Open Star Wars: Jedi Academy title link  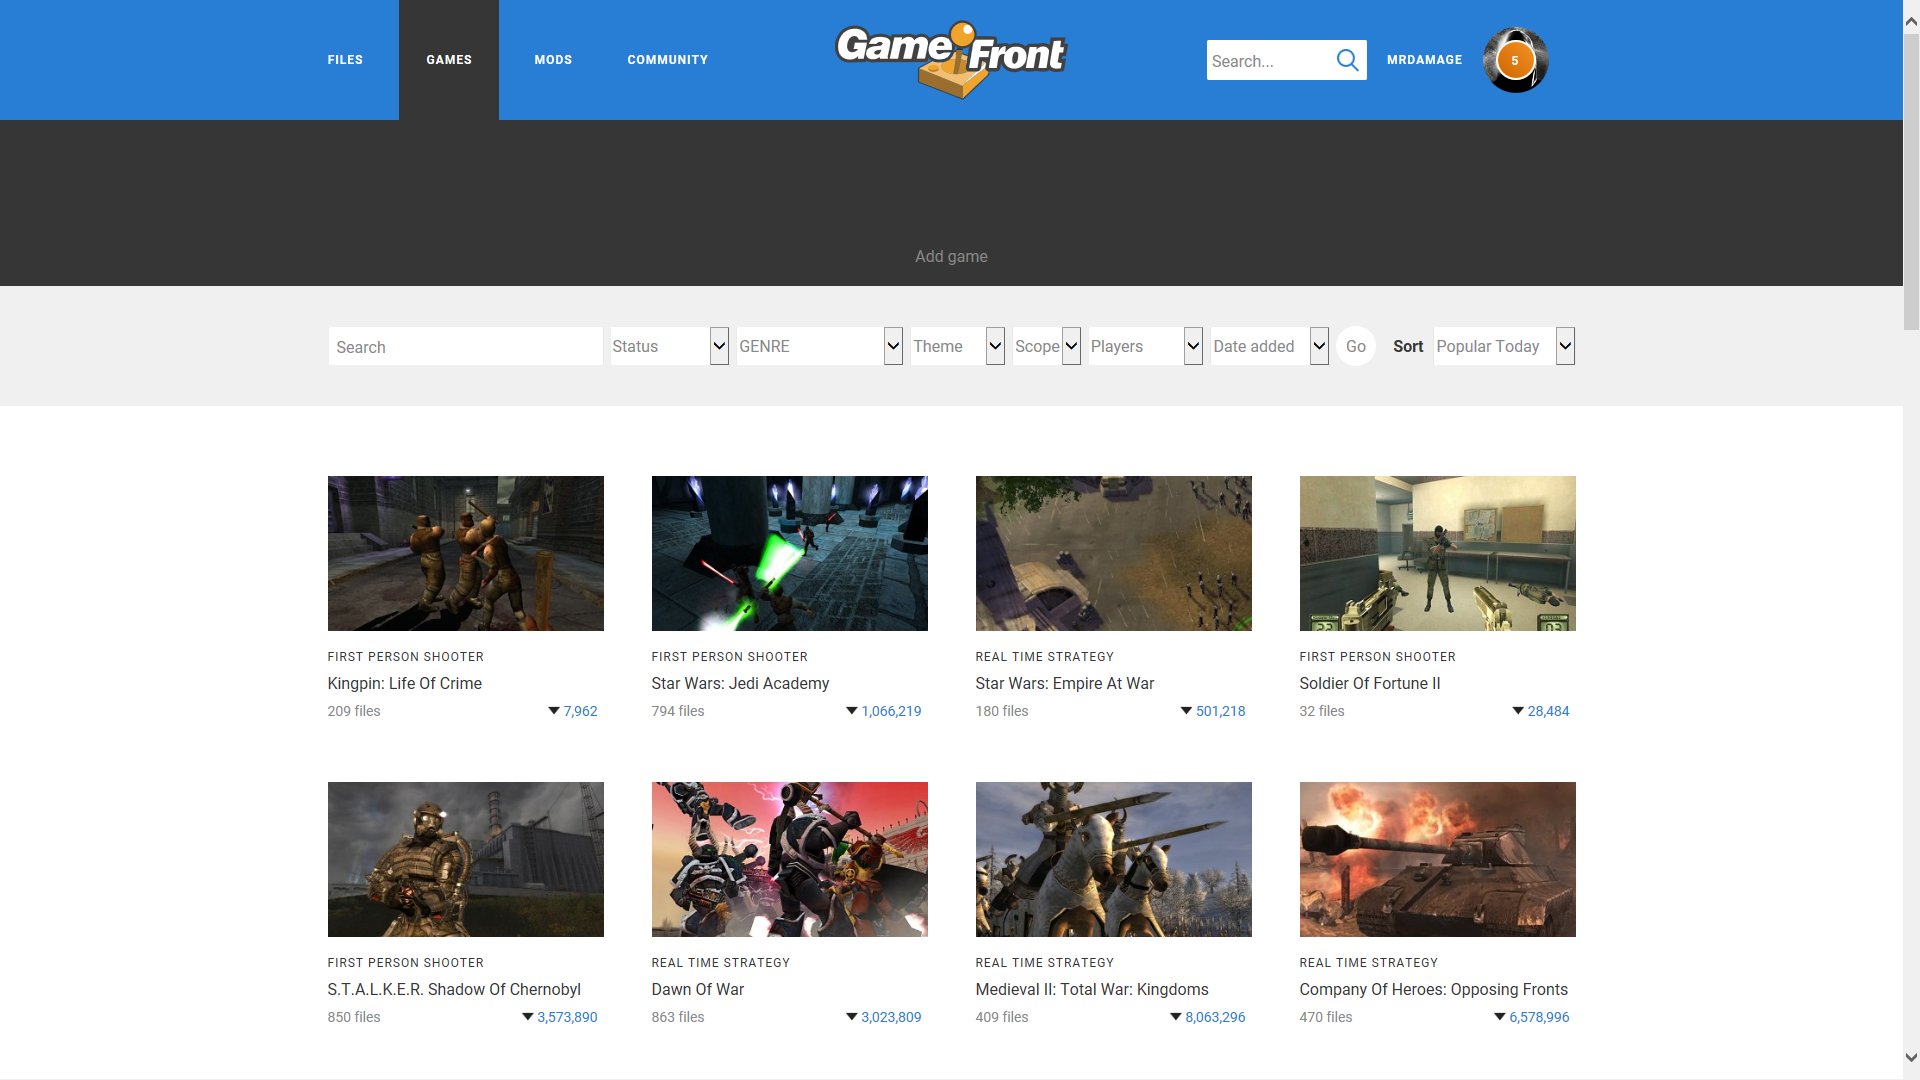pos(740,683)
